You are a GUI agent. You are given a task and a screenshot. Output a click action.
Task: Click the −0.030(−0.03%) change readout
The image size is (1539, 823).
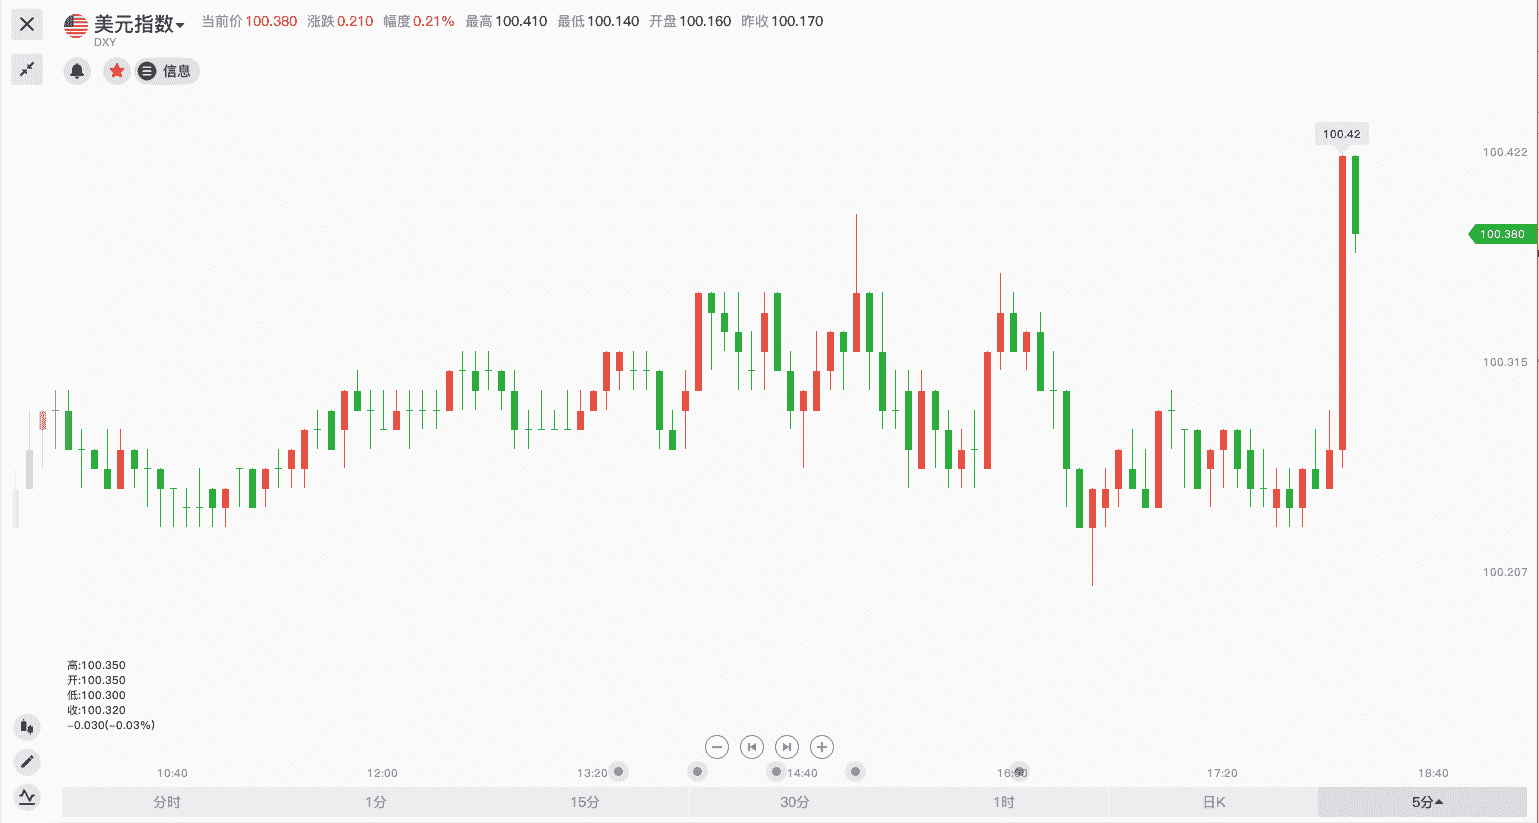coord(111,725)
